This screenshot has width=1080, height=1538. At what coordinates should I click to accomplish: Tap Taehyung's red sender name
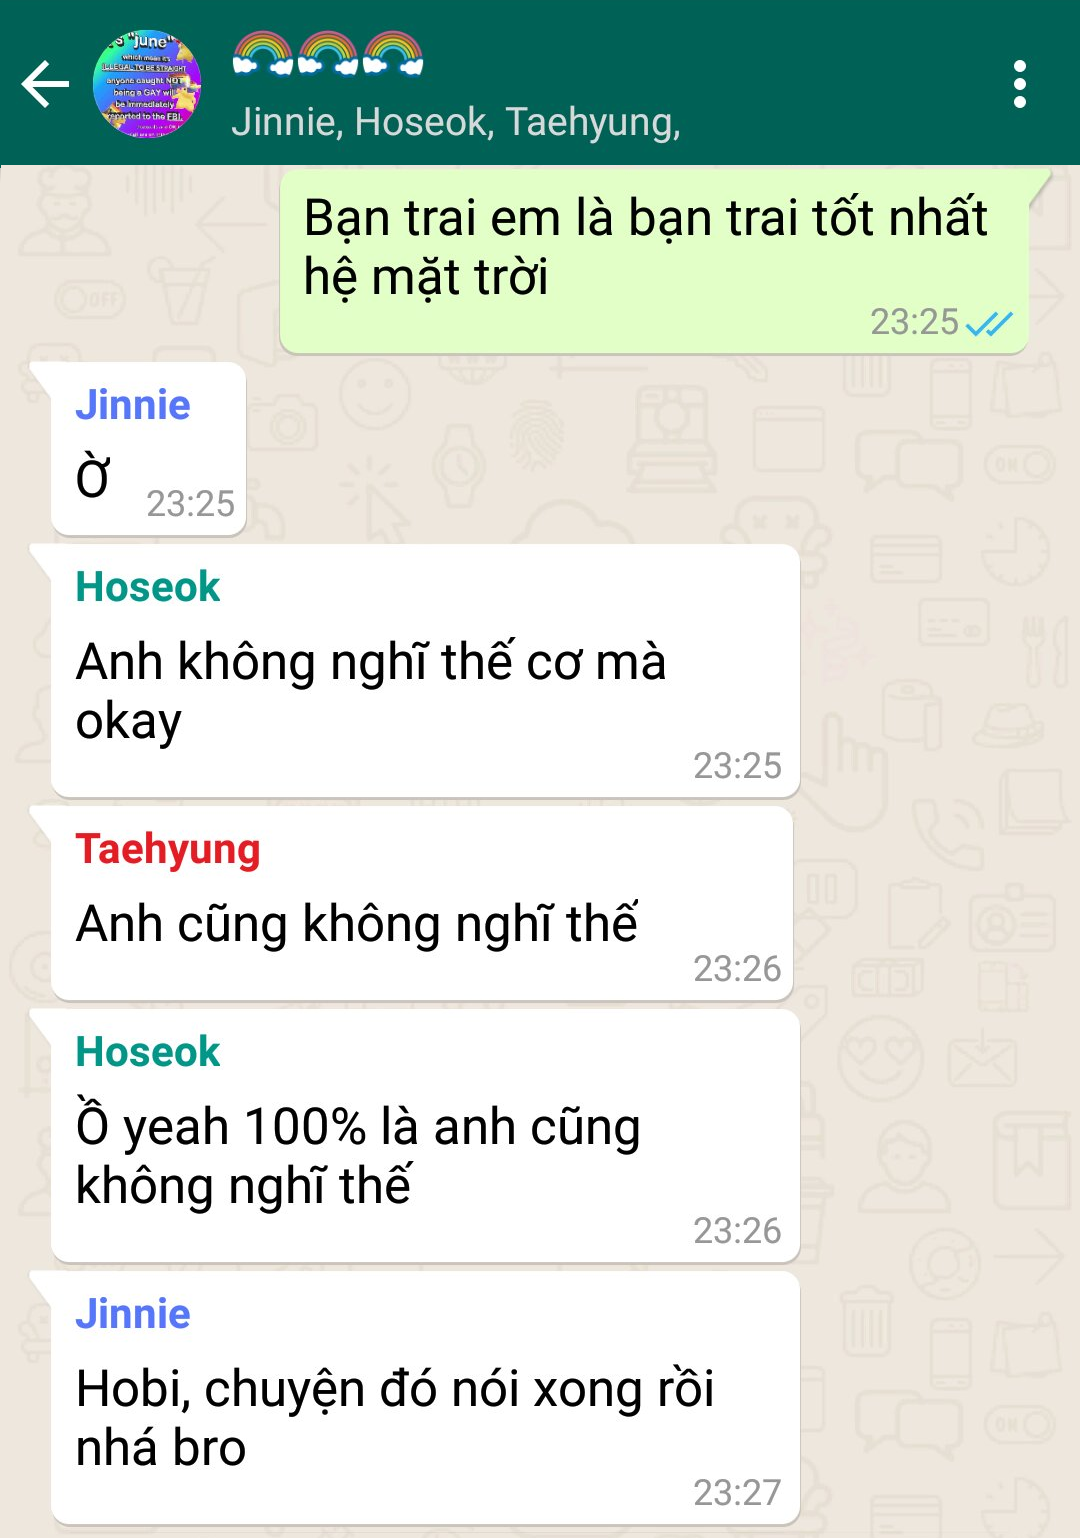tap(168, 849)
